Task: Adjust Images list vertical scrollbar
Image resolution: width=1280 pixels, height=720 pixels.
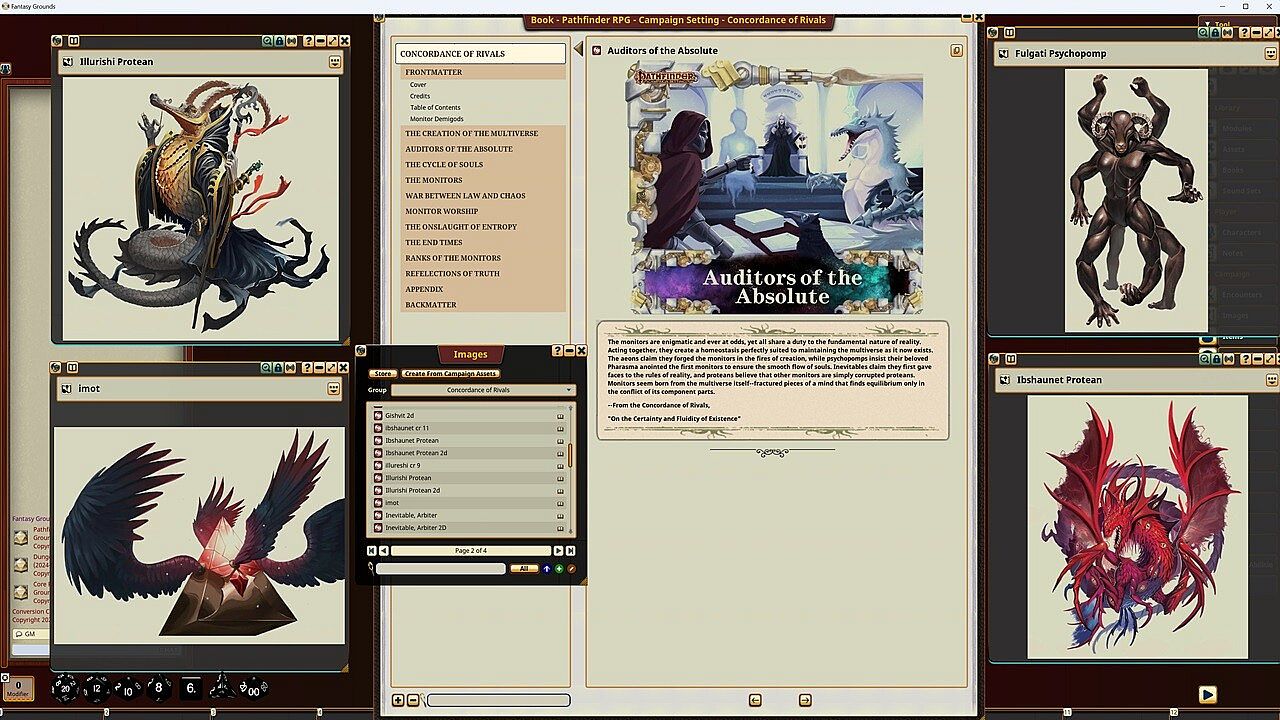Action: coord(571,456)
